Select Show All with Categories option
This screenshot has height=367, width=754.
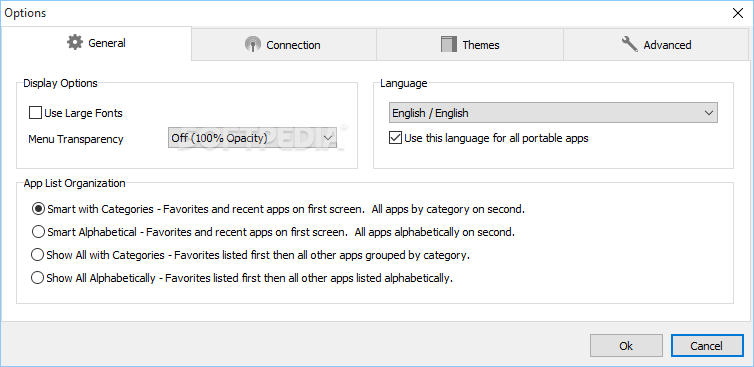[38, 255]
